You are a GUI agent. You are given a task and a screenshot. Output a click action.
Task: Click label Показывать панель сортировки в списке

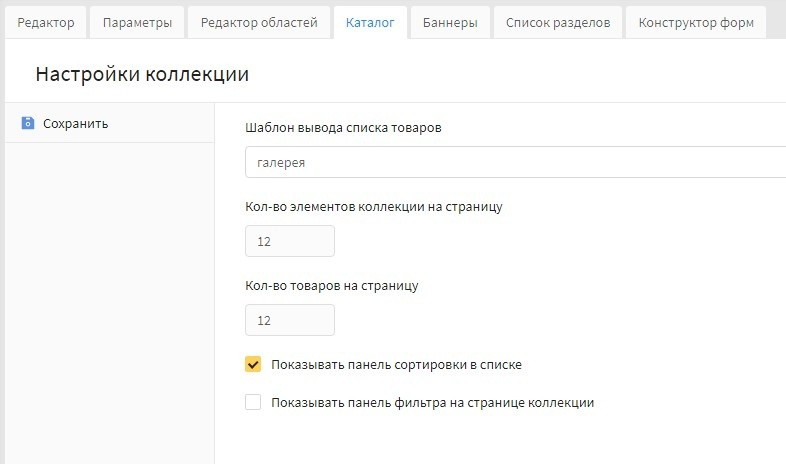point(396,365)
